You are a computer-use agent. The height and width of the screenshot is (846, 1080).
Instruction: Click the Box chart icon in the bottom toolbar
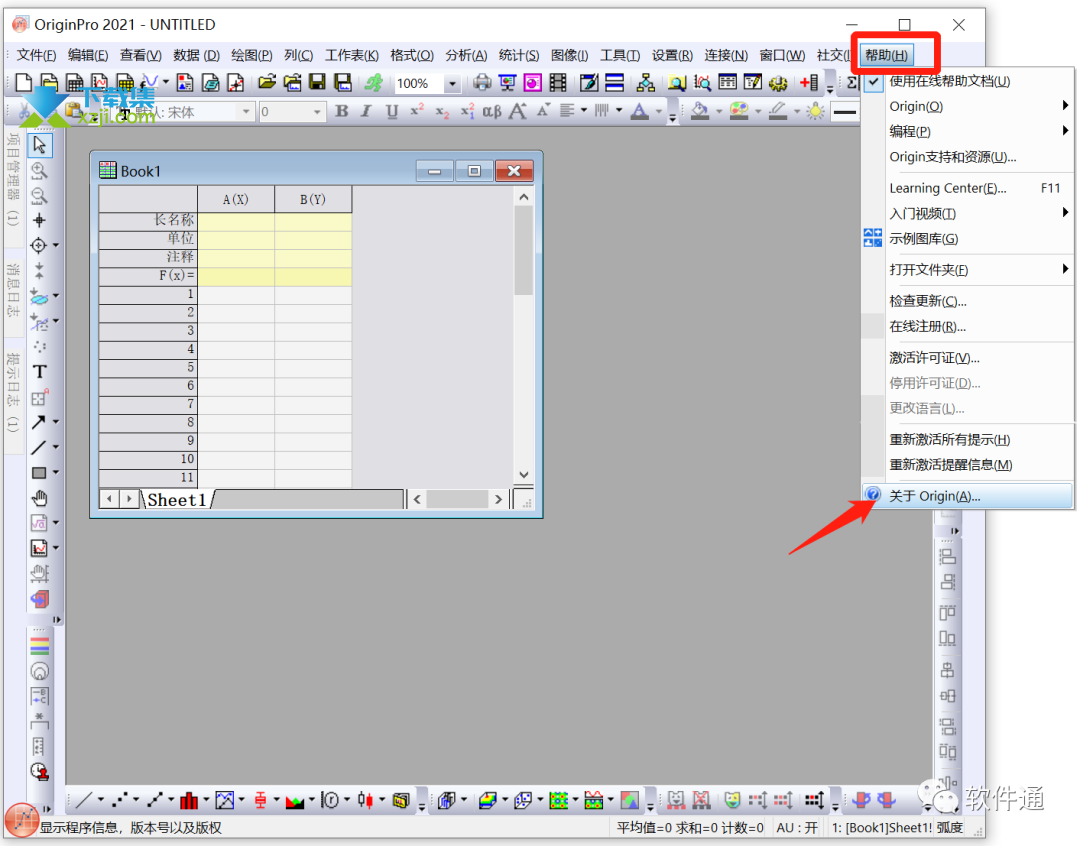point(260,800)
